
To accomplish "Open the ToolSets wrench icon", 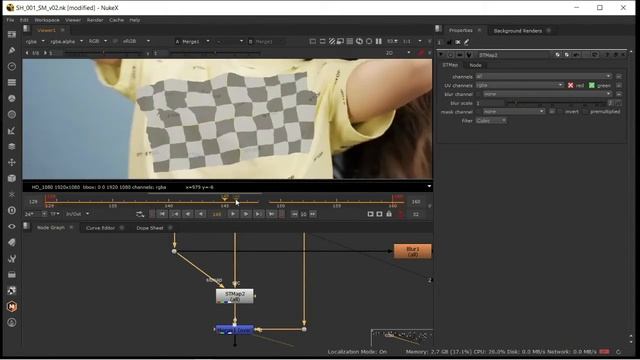I will click(12, 258).
